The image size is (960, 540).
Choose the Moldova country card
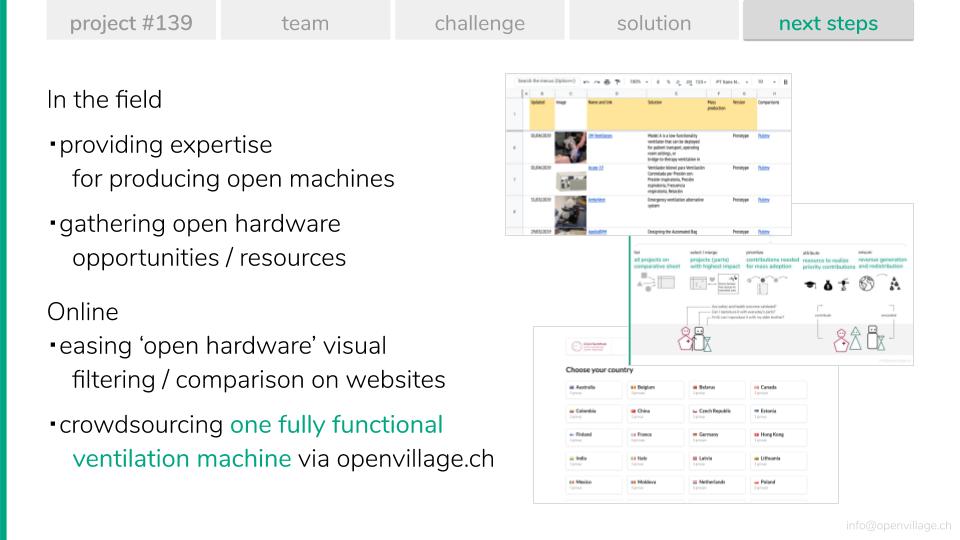tap(655, 484)
